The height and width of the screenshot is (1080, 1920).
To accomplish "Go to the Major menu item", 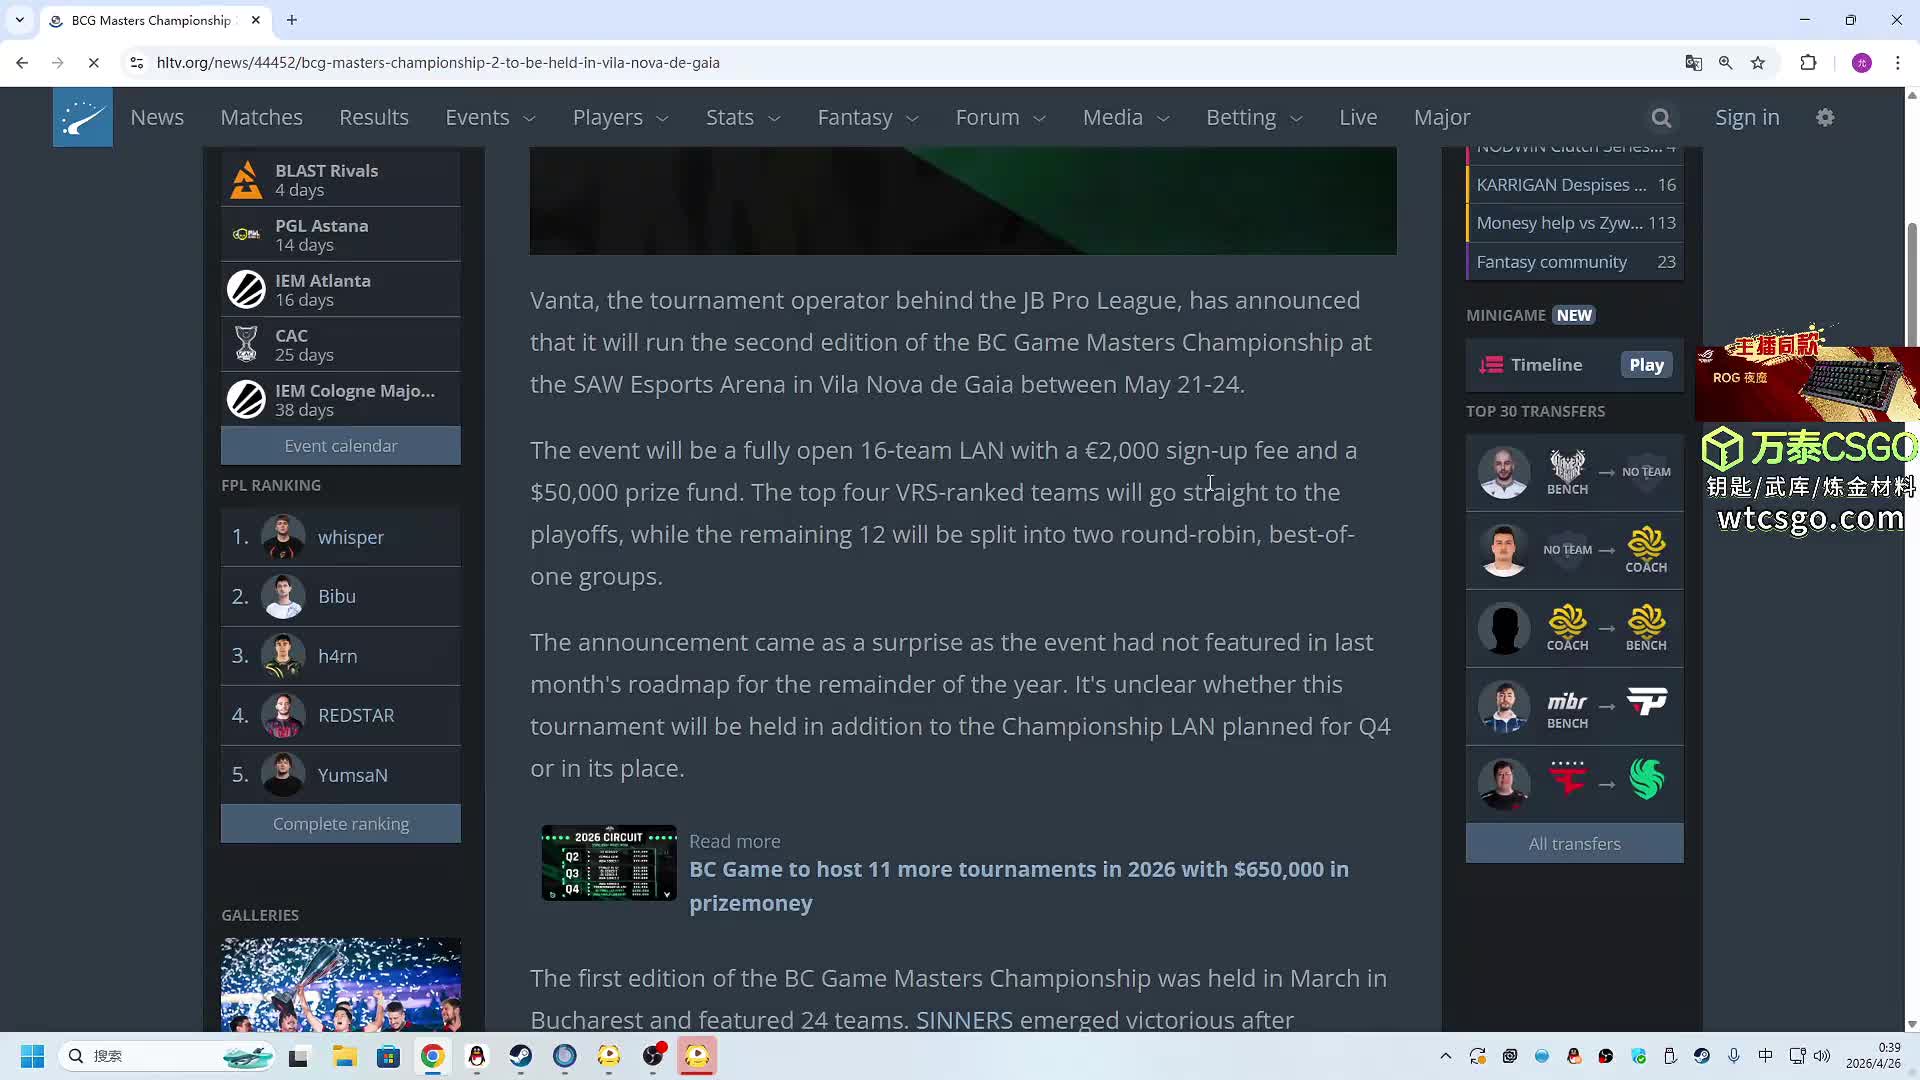I will 1441,118.
